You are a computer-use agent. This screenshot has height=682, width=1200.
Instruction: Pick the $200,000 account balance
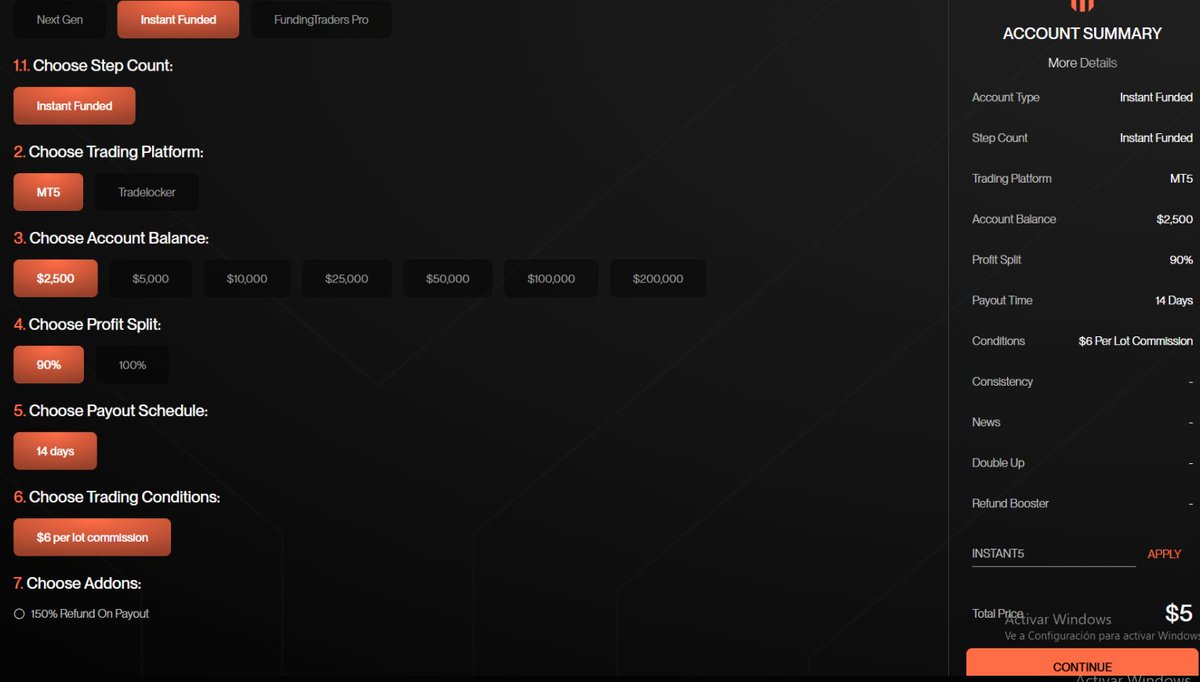point(658,278)
